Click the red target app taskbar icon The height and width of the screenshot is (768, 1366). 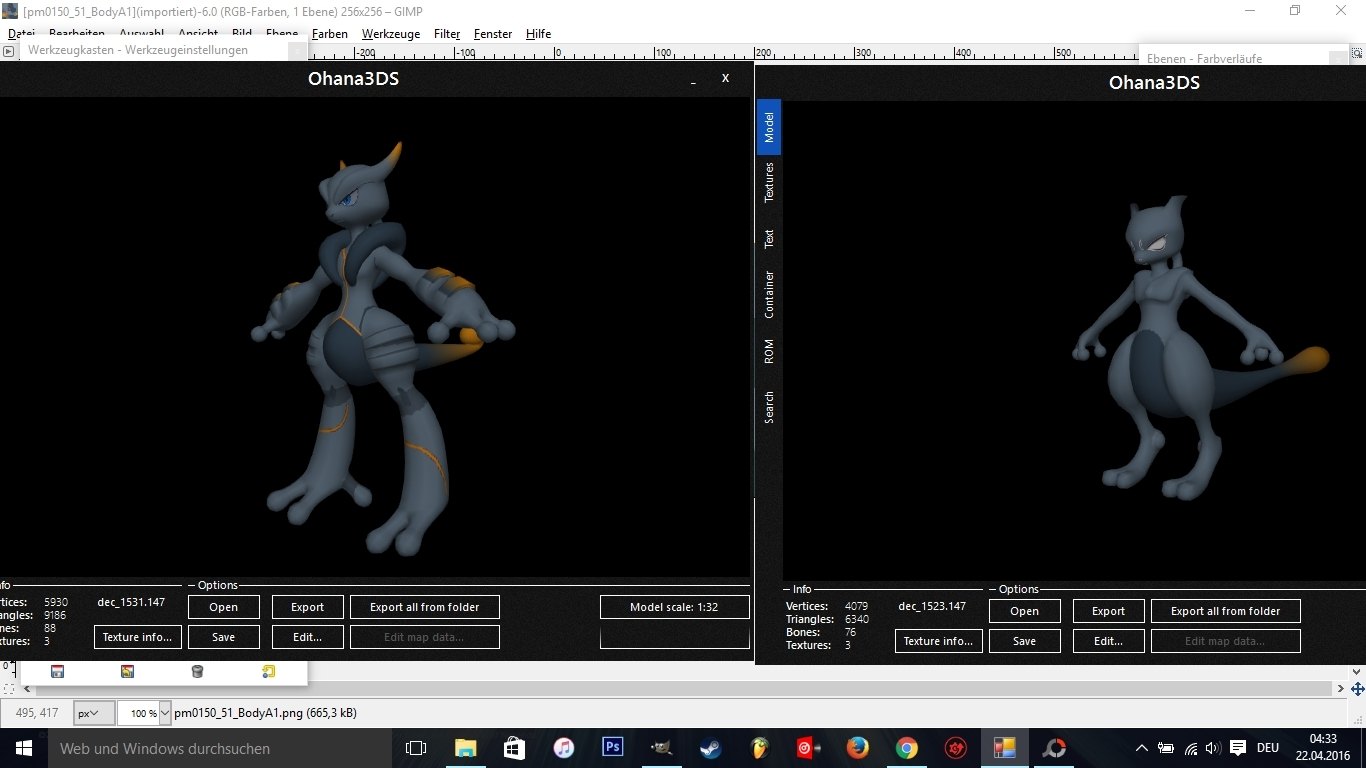tap(808, 748)
